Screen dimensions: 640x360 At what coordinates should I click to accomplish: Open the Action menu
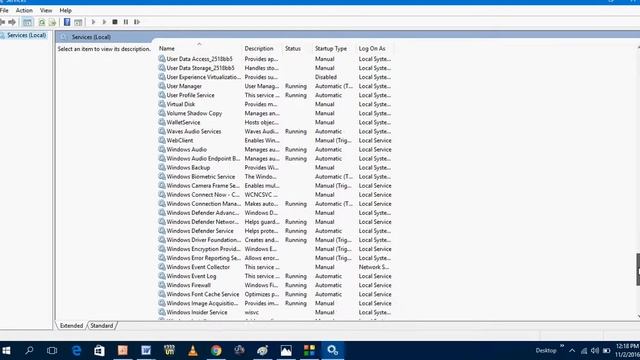pos(24,10)
